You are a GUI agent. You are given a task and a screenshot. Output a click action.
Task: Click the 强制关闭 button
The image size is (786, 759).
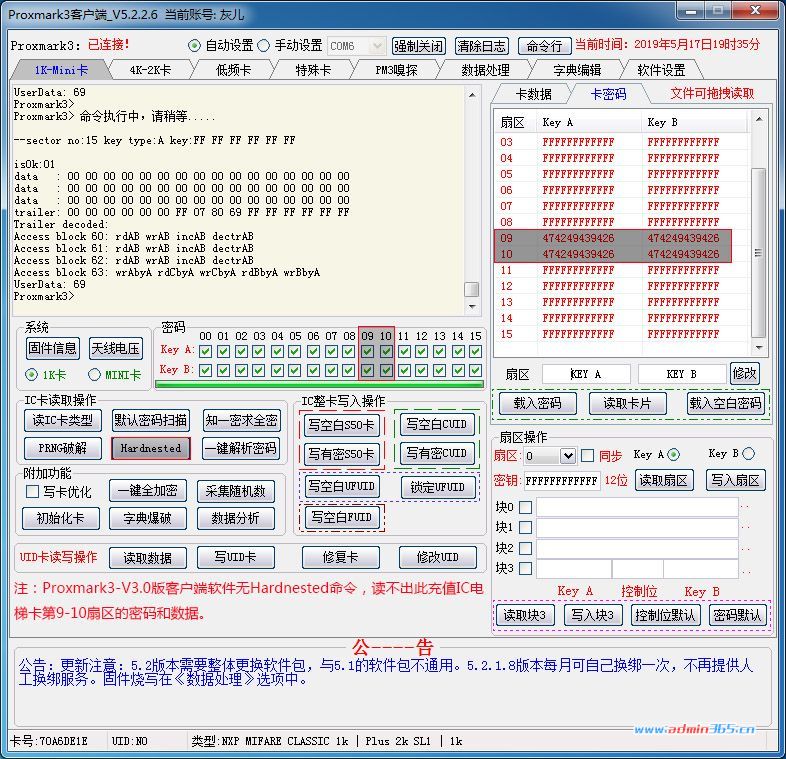(x=419, y=46)
